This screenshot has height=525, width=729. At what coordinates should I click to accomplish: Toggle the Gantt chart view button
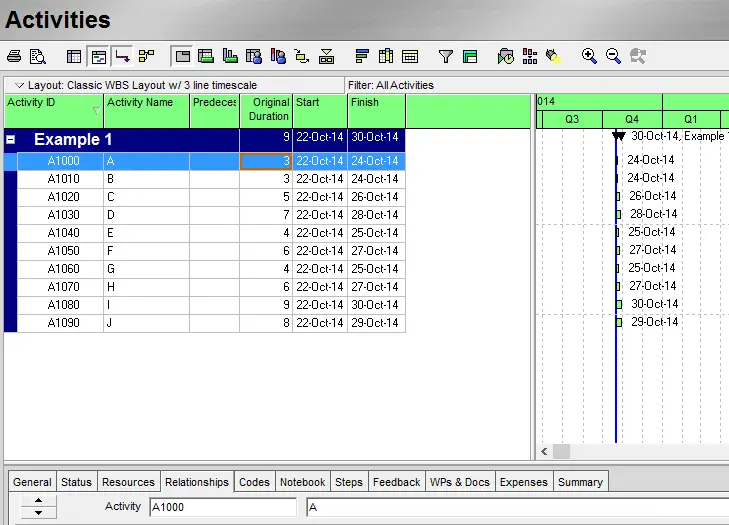point(99,57)
